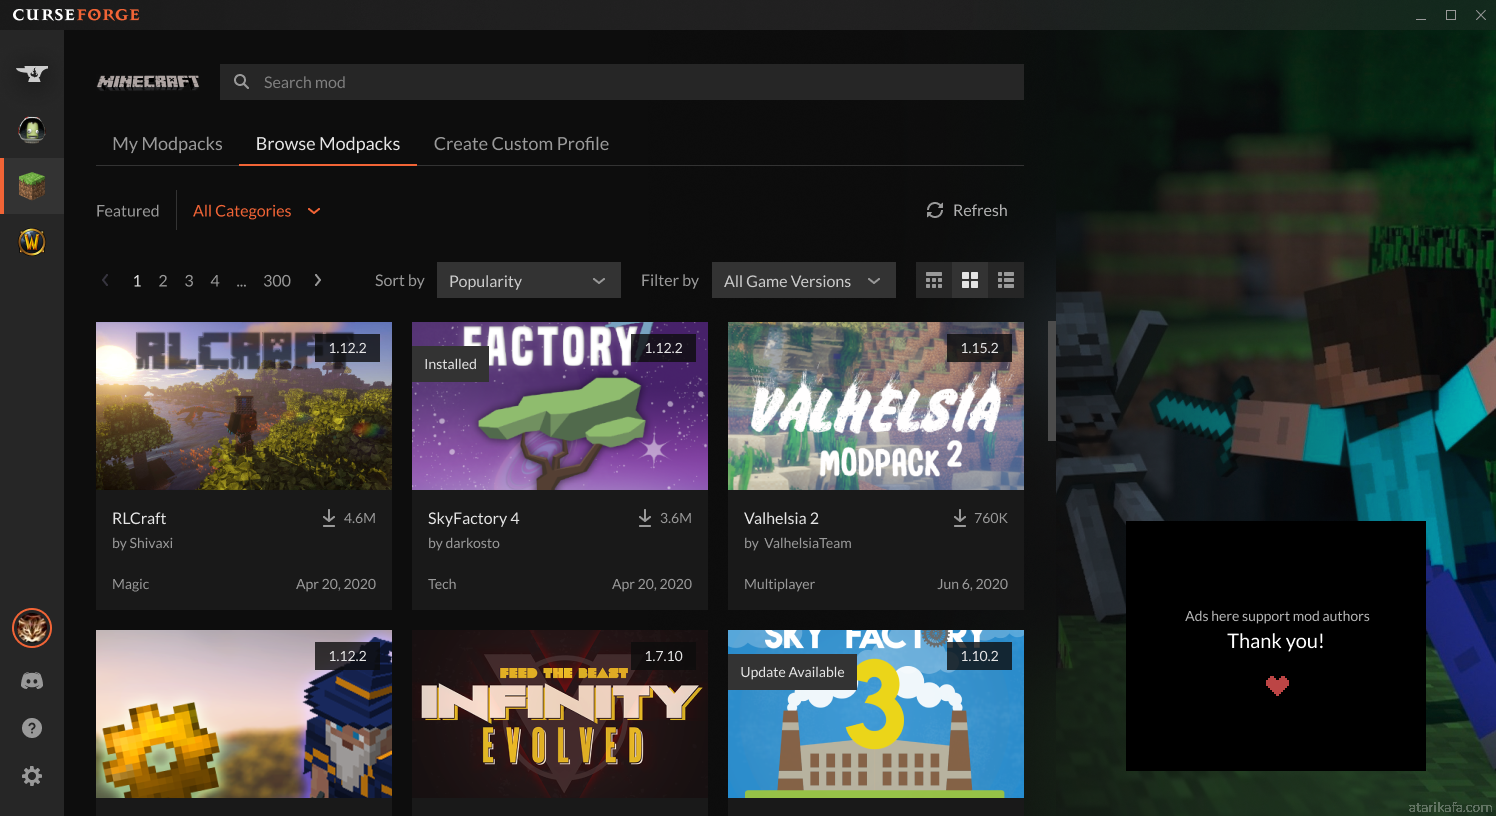The width and height of the screenshot is (1496, 816).
Task: Click the 1.15.2 version badge
Action: pos(979,348)
